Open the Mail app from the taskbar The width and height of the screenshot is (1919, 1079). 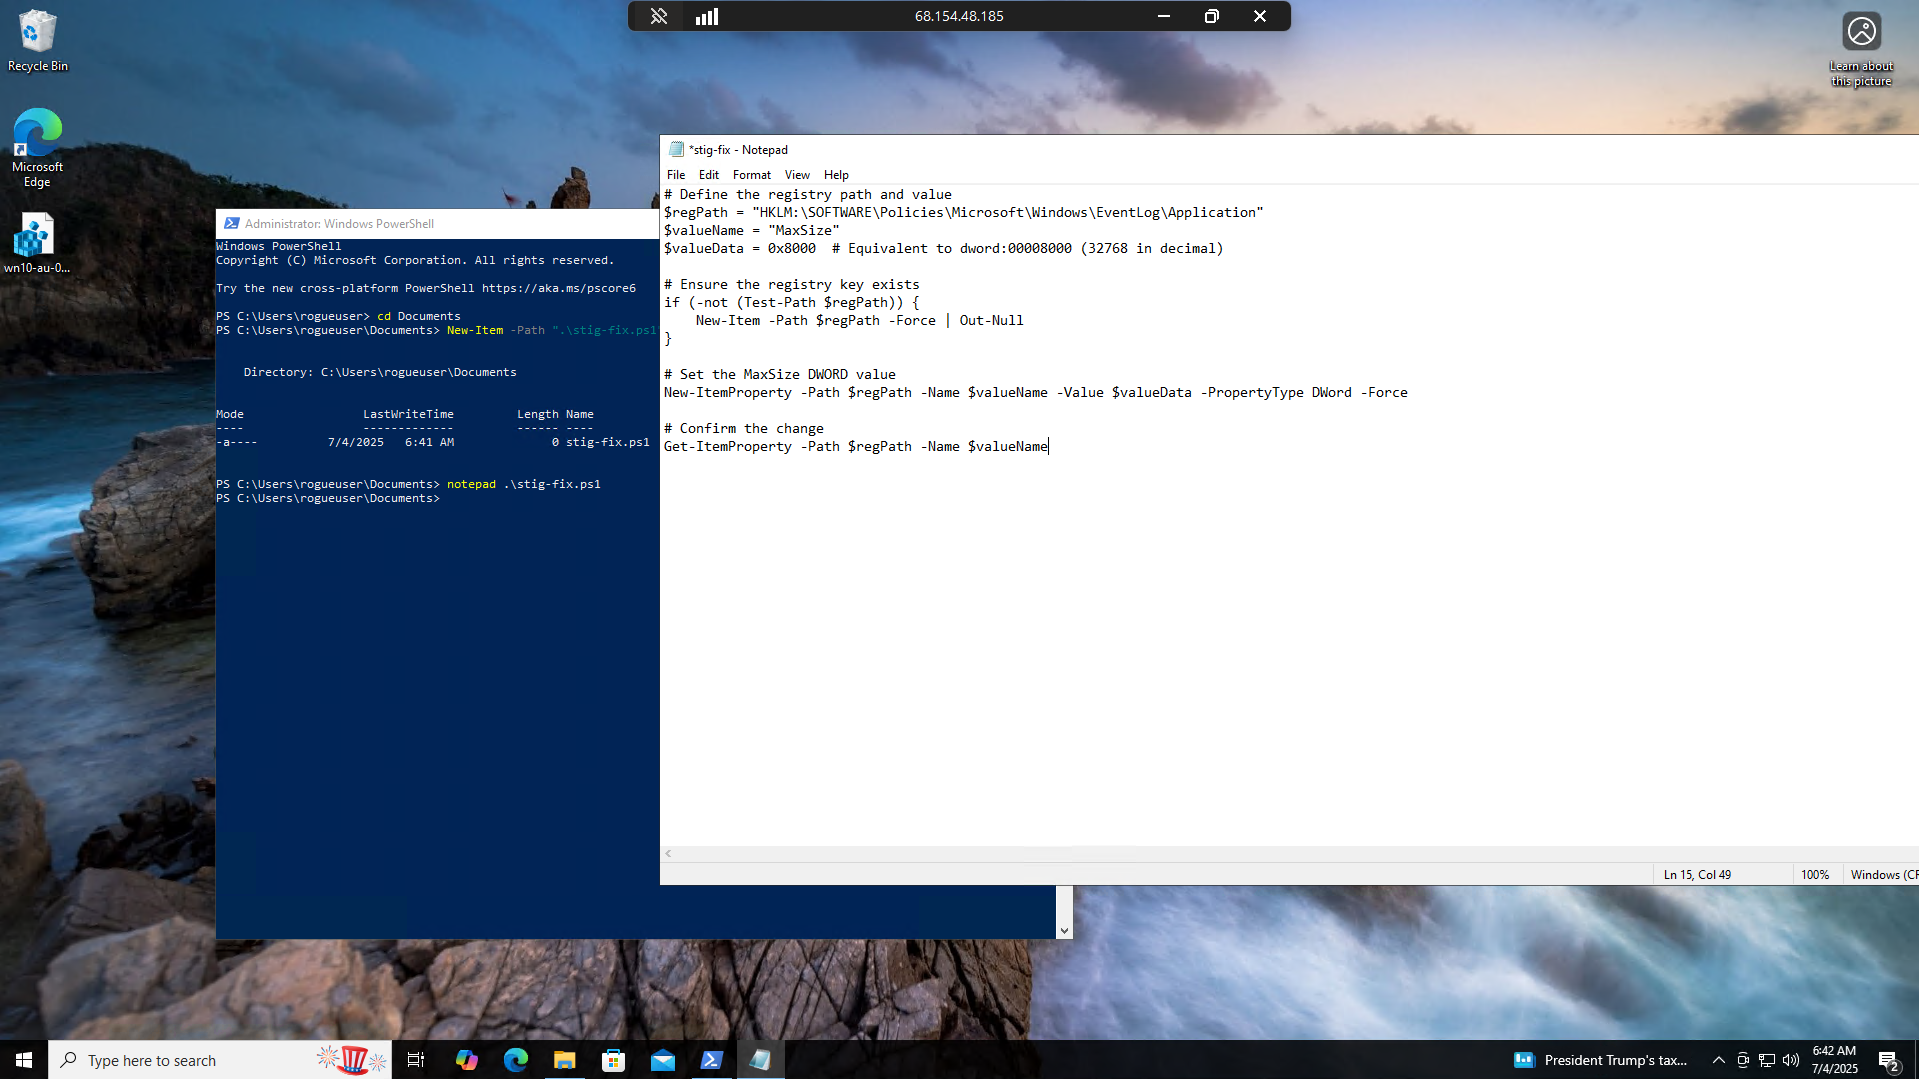pos(662,1060)
